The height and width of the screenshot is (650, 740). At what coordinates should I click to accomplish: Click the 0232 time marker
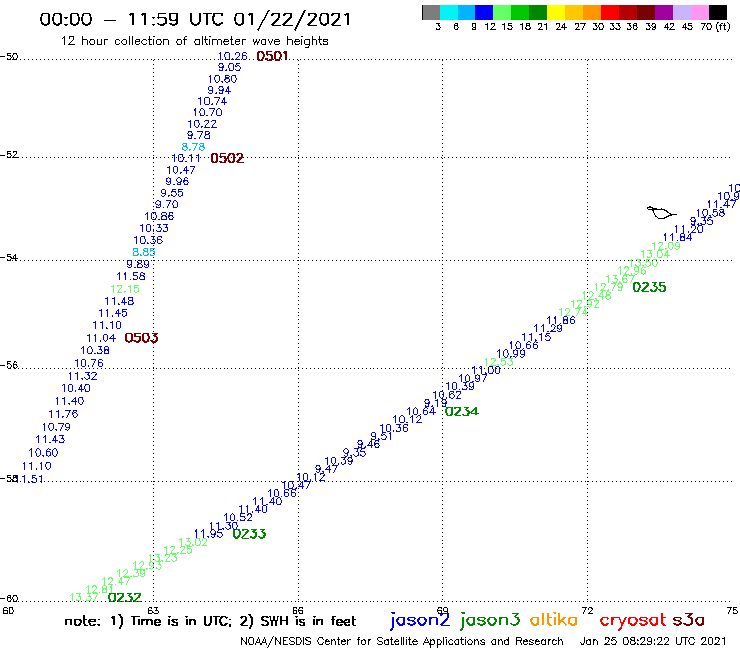pyautogui.click(x=125, y=597)
